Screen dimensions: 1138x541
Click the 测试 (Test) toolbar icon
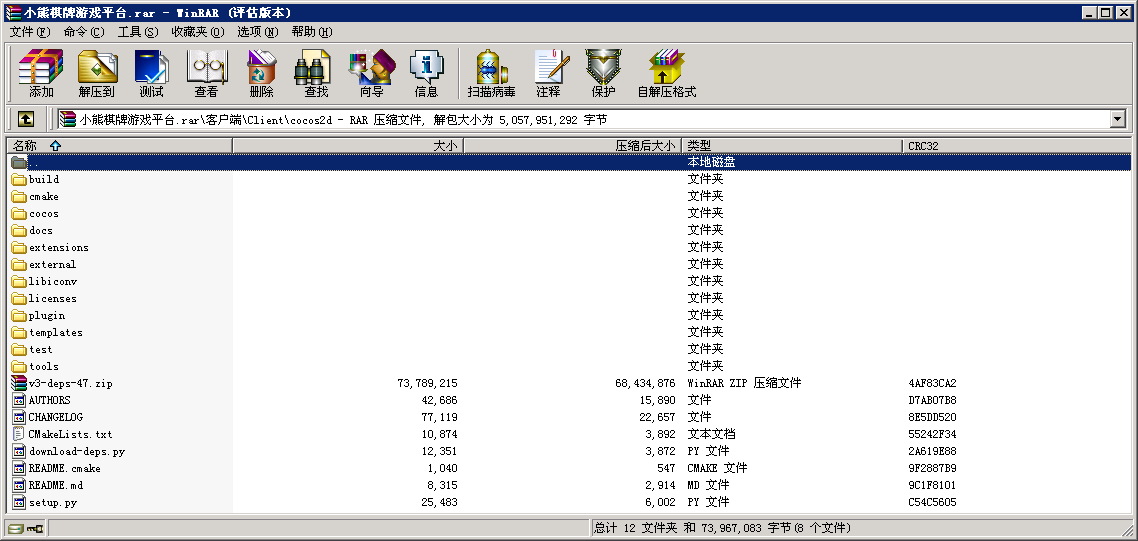[151, 73]
